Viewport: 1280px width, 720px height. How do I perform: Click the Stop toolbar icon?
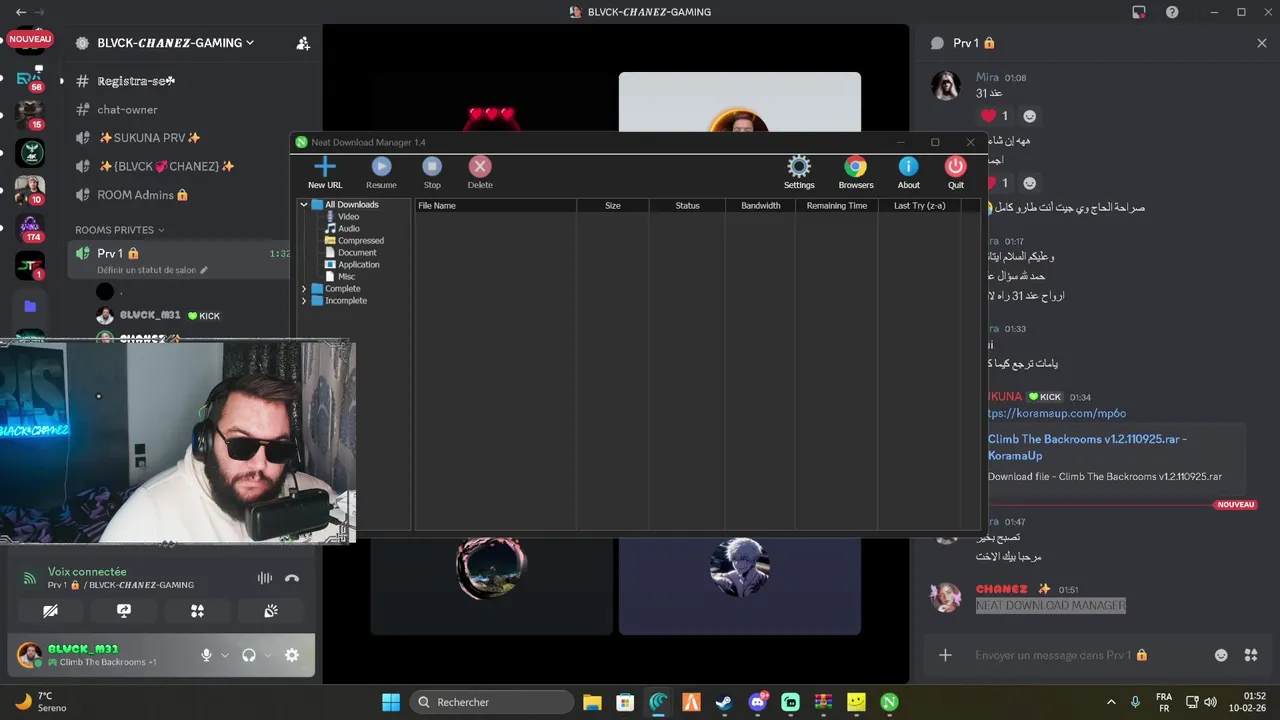coord(432,172)
